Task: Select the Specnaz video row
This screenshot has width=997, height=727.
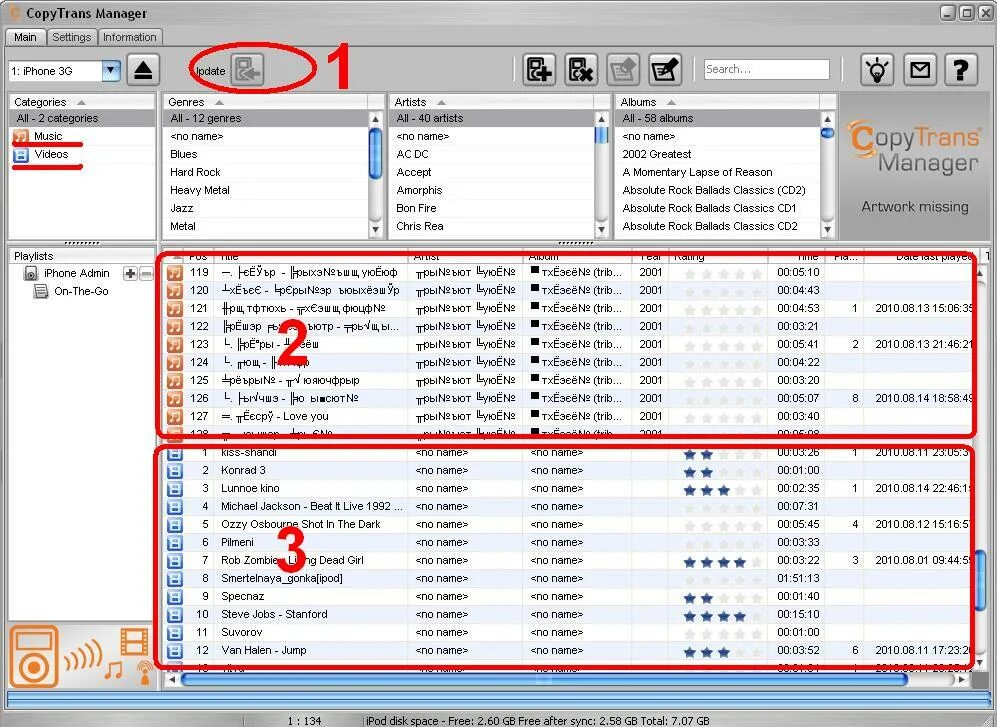Action: coord(568,597)
